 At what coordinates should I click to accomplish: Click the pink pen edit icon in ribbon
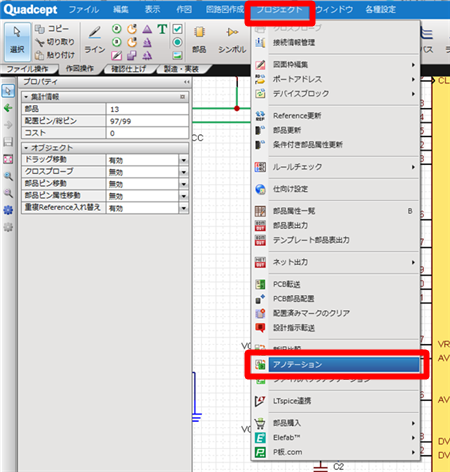coord(116,55)
